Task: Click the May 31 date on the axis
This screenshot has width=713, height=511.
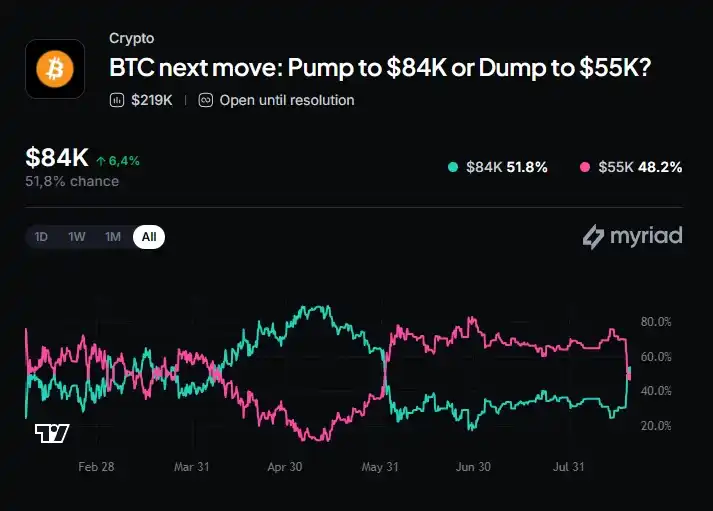Action: [380, 467]
